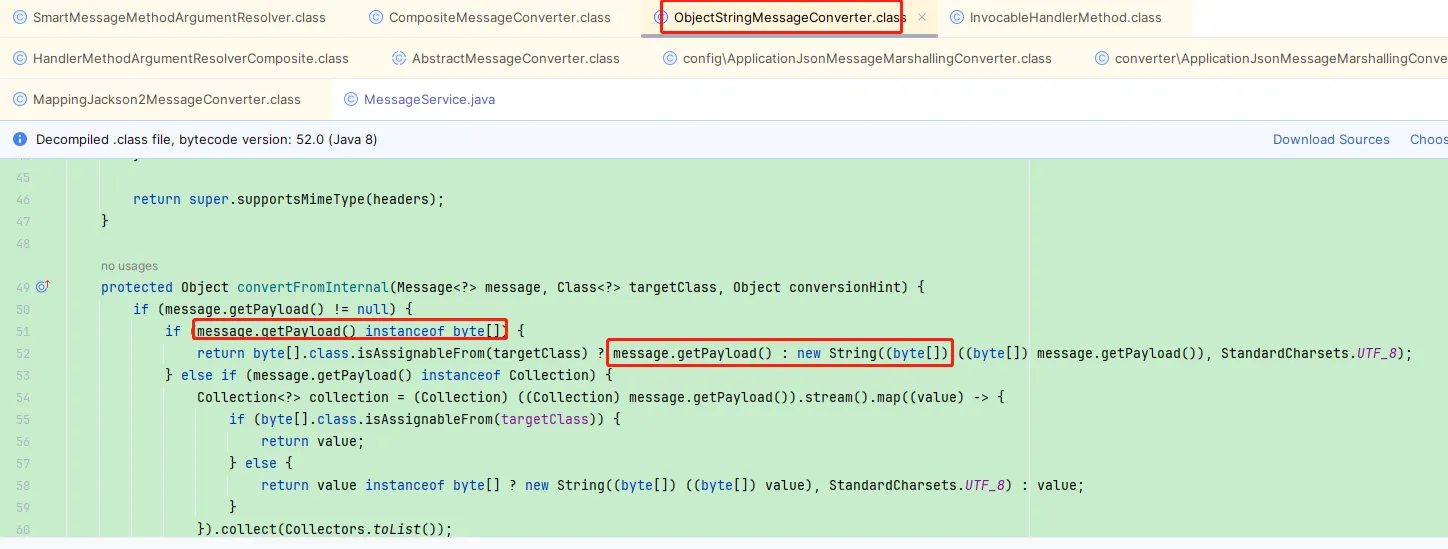The width and height of the screenshot is (1448, 549).
Task: Click line number 53 in the gutter
Action: tap(24, 375)
